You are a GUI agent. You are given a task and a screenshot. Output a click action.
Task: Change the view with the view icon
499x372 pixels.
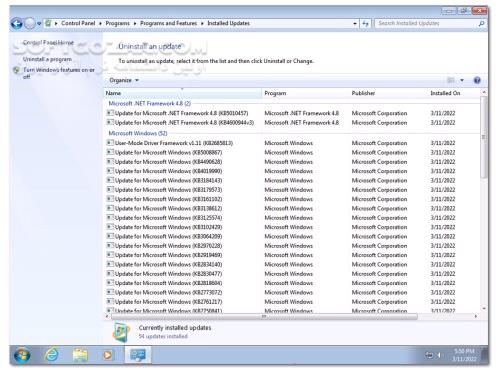(450, 80)
